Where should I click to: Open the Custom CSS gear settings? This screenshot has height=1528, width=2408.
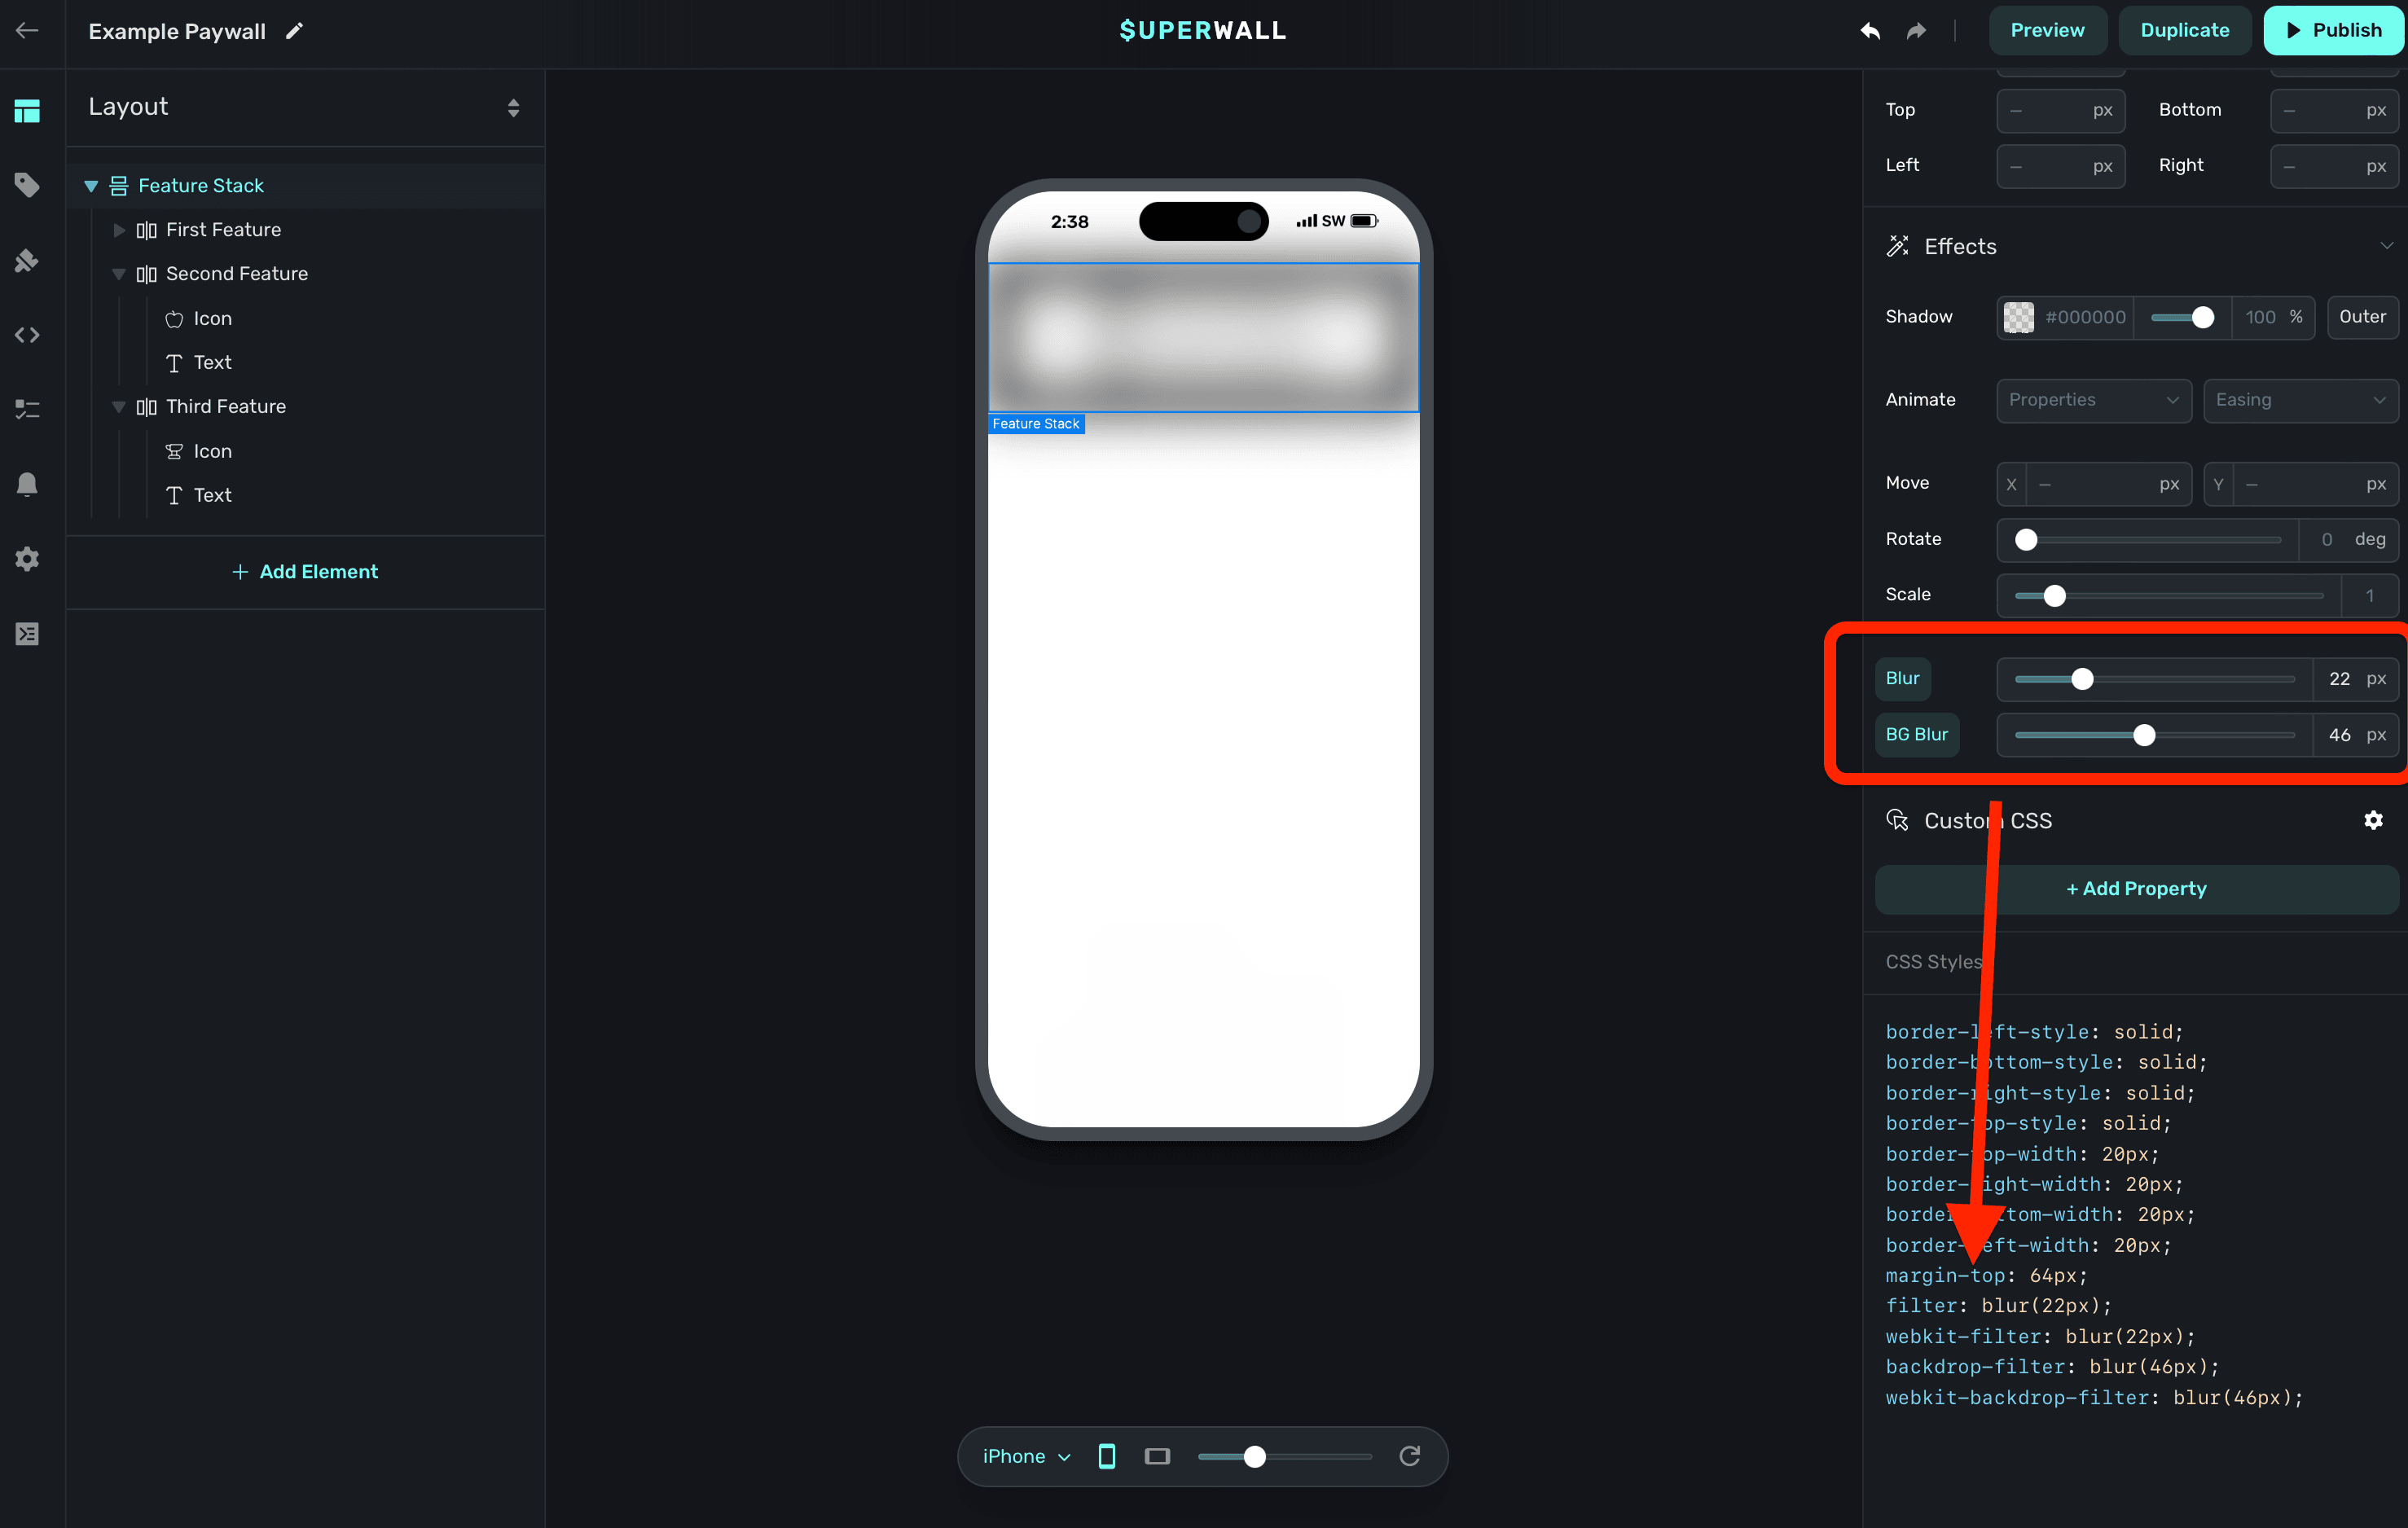click(x=2373, y=820)
